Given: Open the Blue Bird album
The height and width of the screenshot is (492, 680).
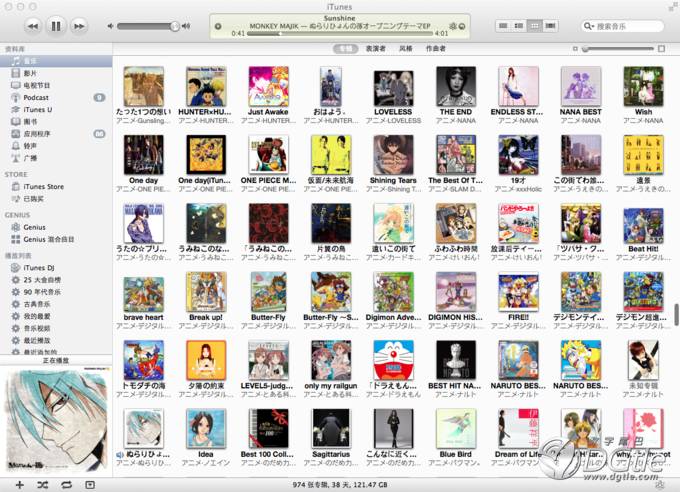Looking at the screenshot, I should pyautogui.click(x=456, y=429).
